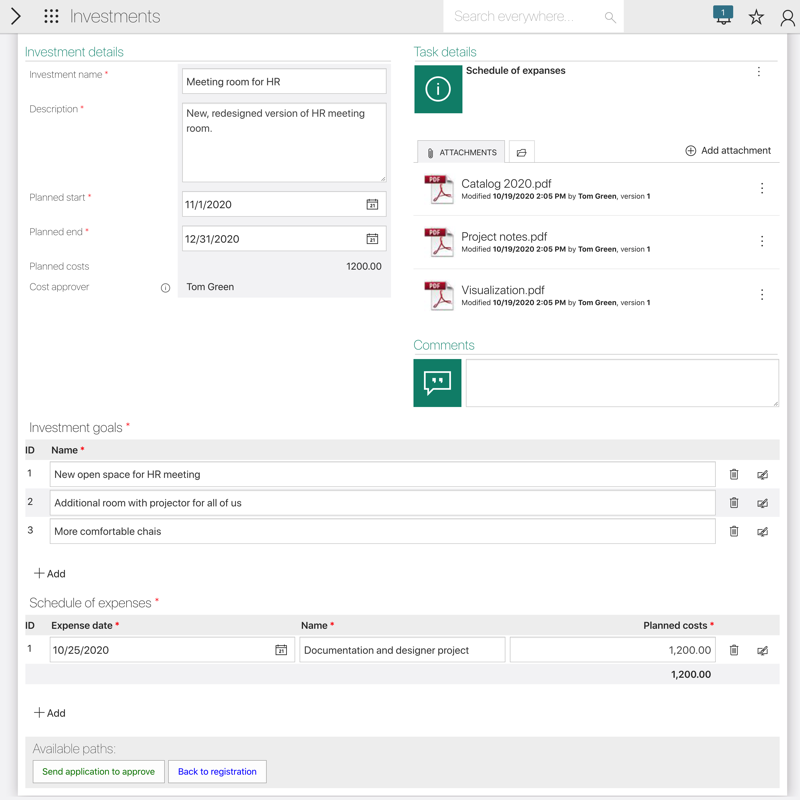The width and height of the screenshot is (800, 800).
Task: Edit the 'More comfortable chais' goal row
Action: (762, 532)
